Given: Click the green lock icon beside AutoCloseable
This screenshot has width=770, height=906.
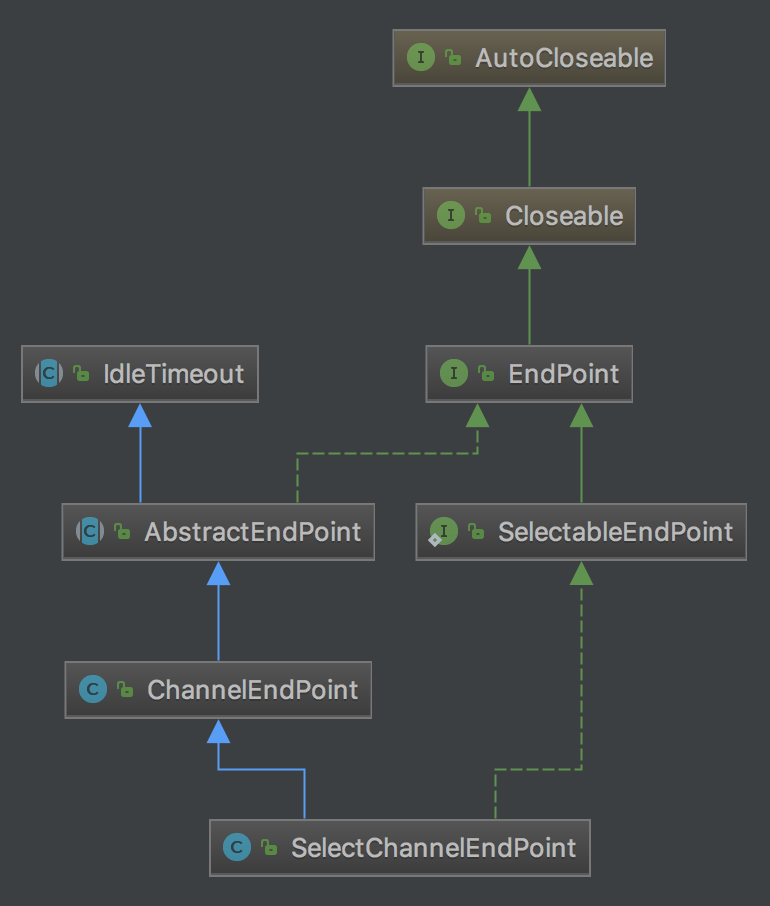Looking at the screenshot, I should [x=453, y=59].
